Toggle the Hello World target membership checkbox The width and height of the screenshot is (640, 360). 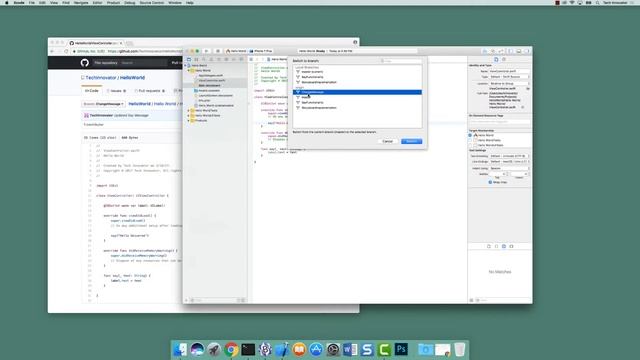(x=470, y=135)
